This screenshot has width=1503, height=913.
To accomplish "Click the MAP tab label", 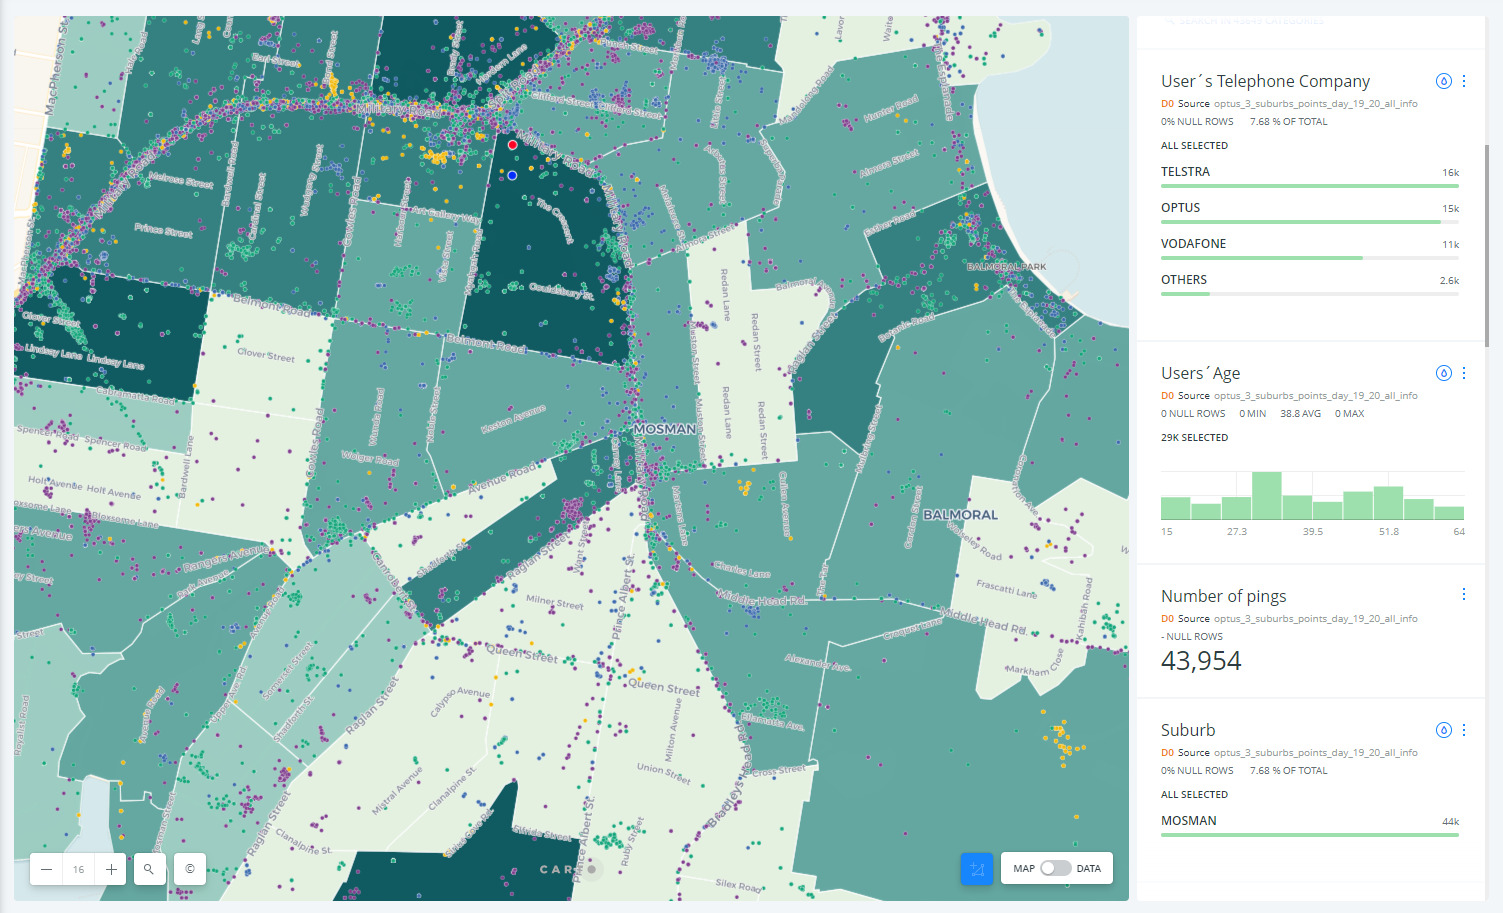I will pyautogui.click(x=1022, y=868).
